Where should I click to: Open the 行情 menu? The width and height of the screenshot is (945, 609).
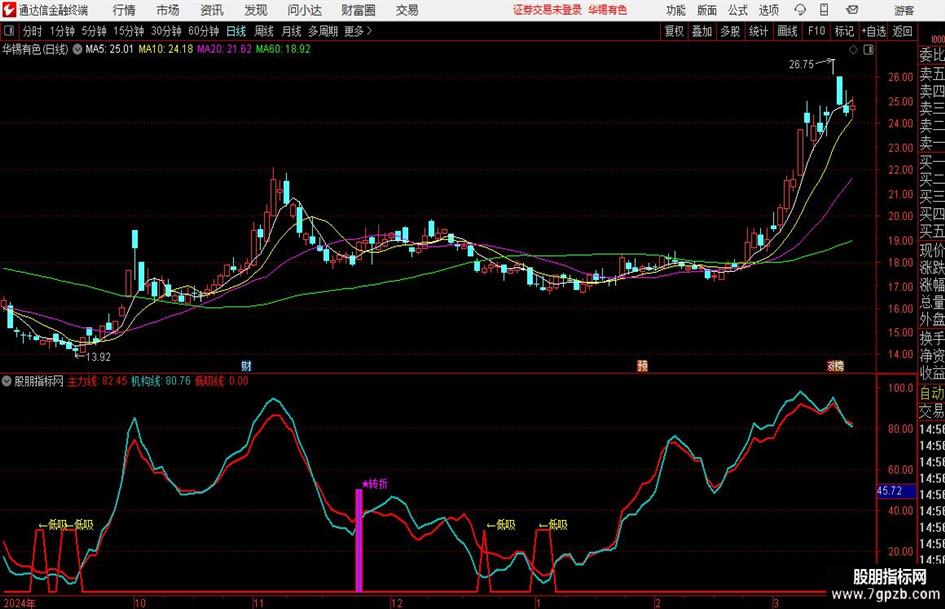pyautogui.click(x=124, y=10)
